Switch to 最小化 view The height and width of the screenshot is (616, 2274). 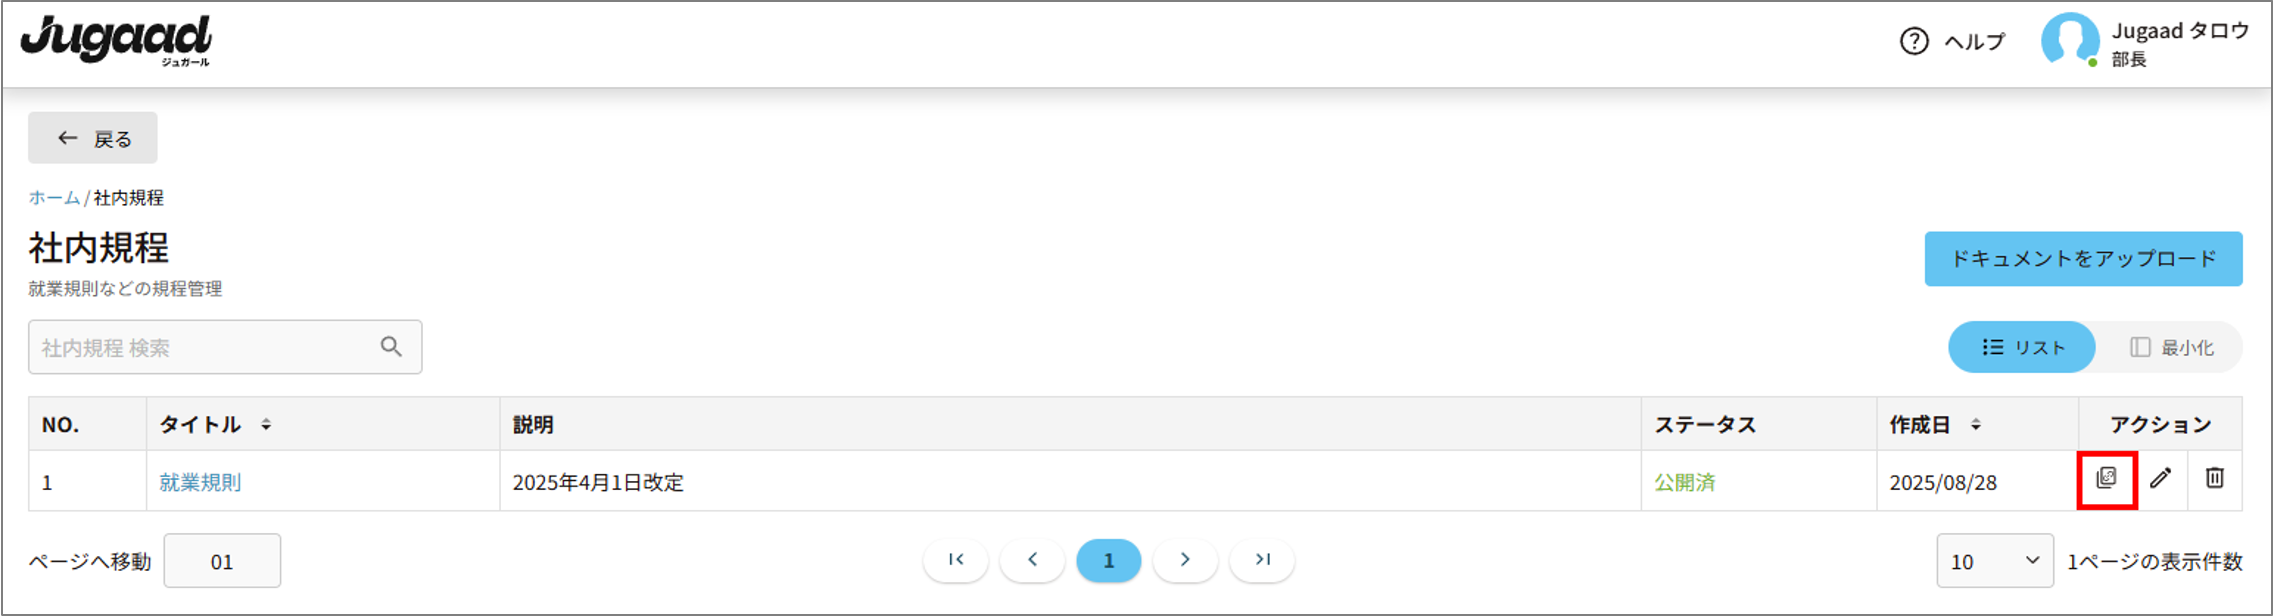click(x=2170, y=347)
